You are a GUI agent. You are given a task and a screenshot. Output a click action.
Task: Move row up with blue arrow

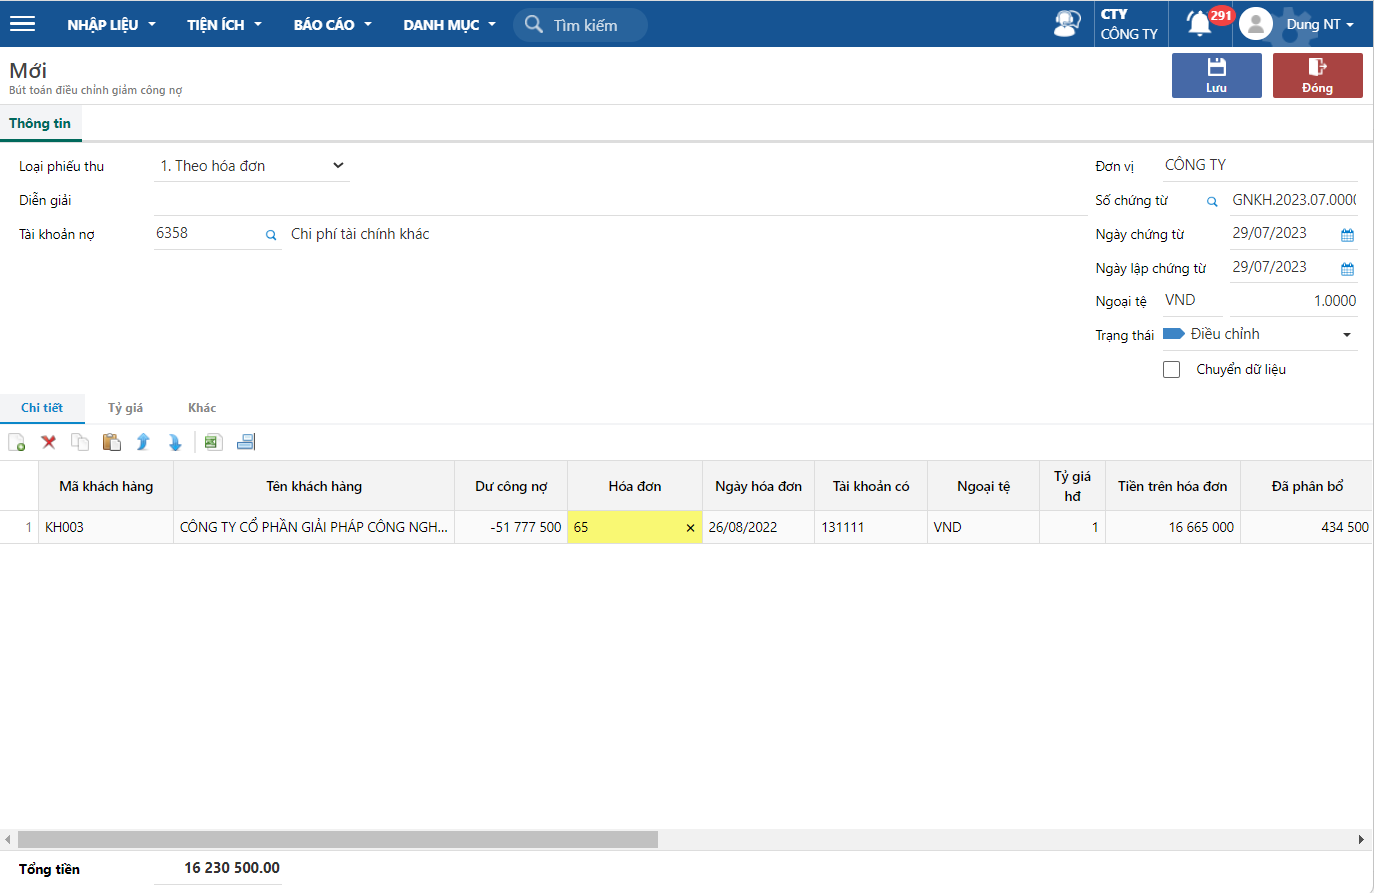(143, 442)
